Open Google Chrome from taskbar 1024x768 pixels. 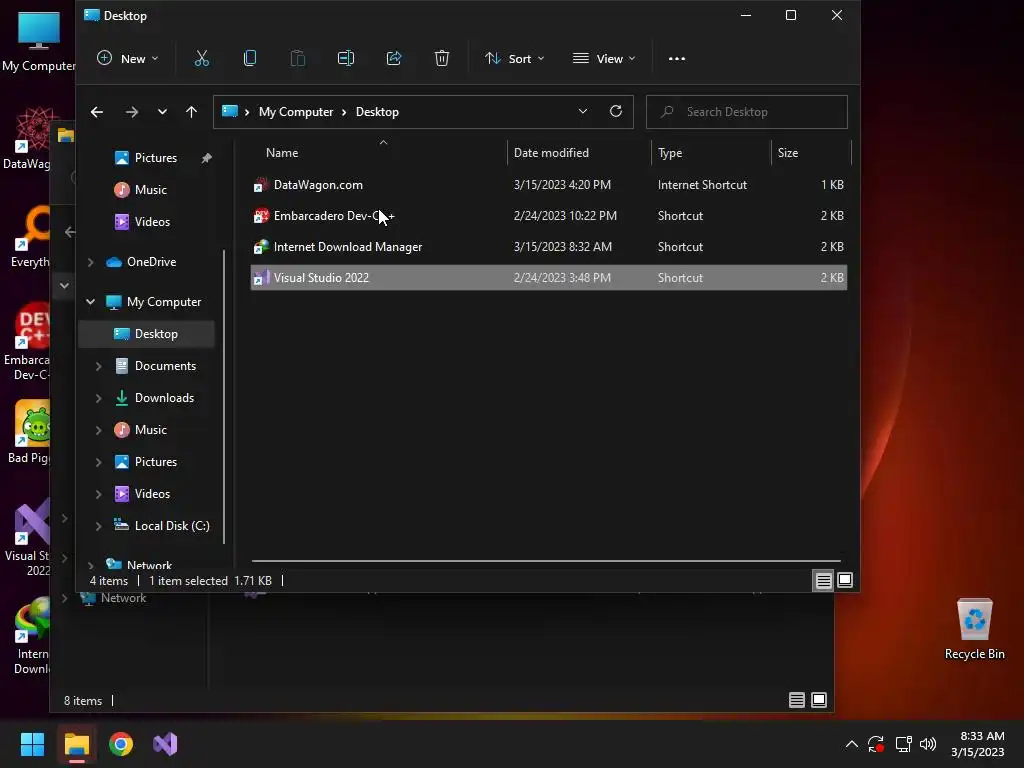pos(121,744)
